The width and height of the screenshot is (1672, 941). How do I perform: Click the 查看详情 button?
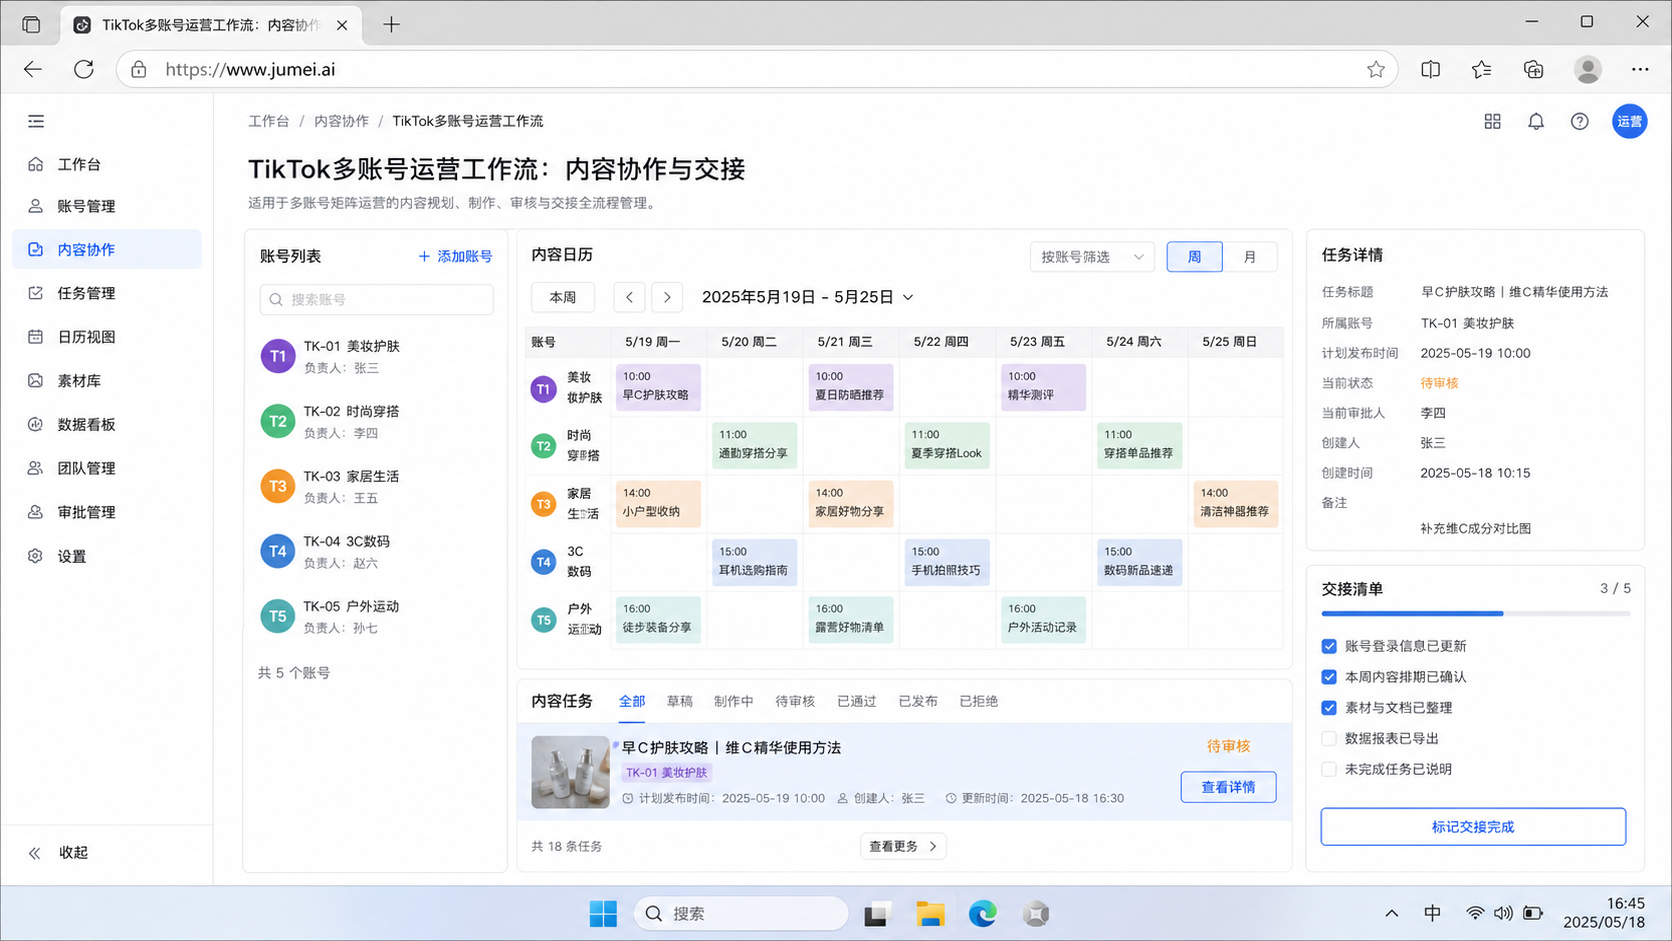[x=1228, y=787]
